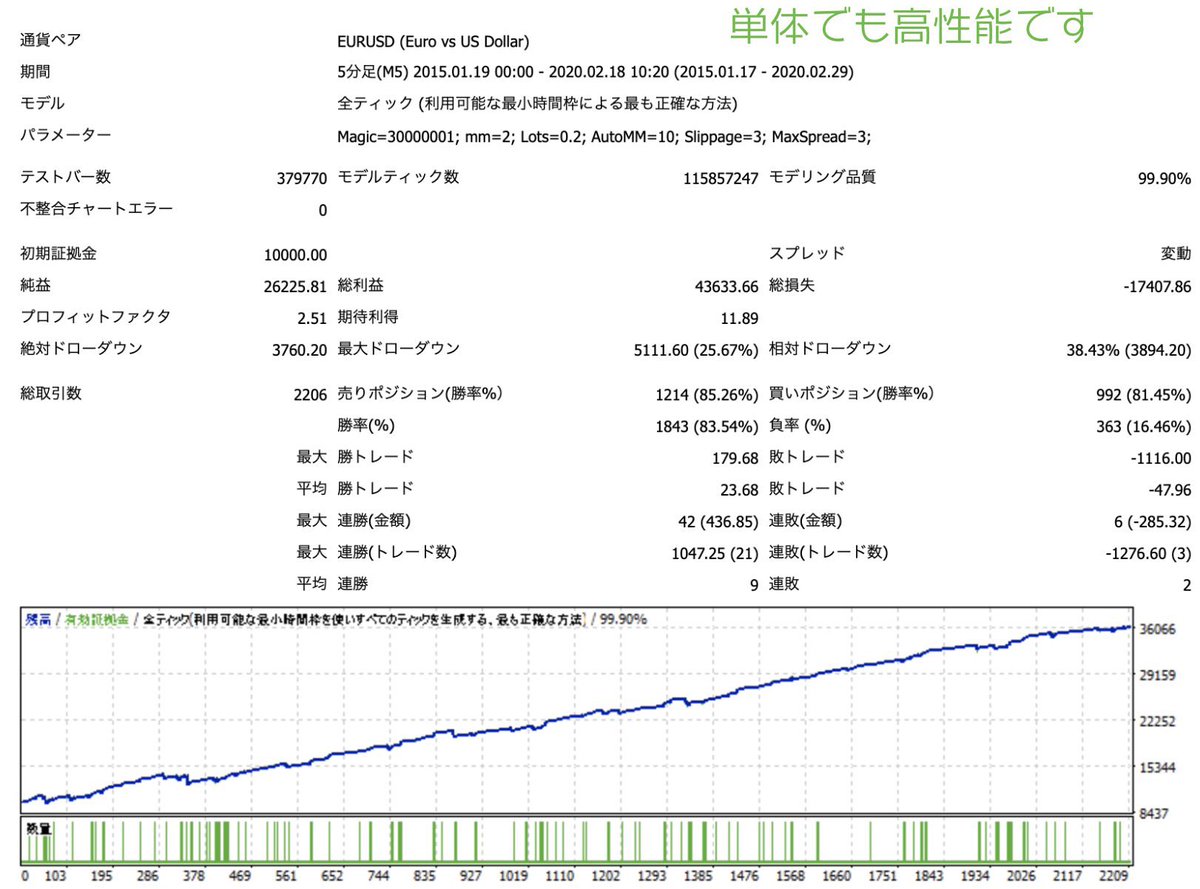Screen dimensions: 1200x889
Task: Select the 1214 (85.26%) short positions value
Action: 706,395
